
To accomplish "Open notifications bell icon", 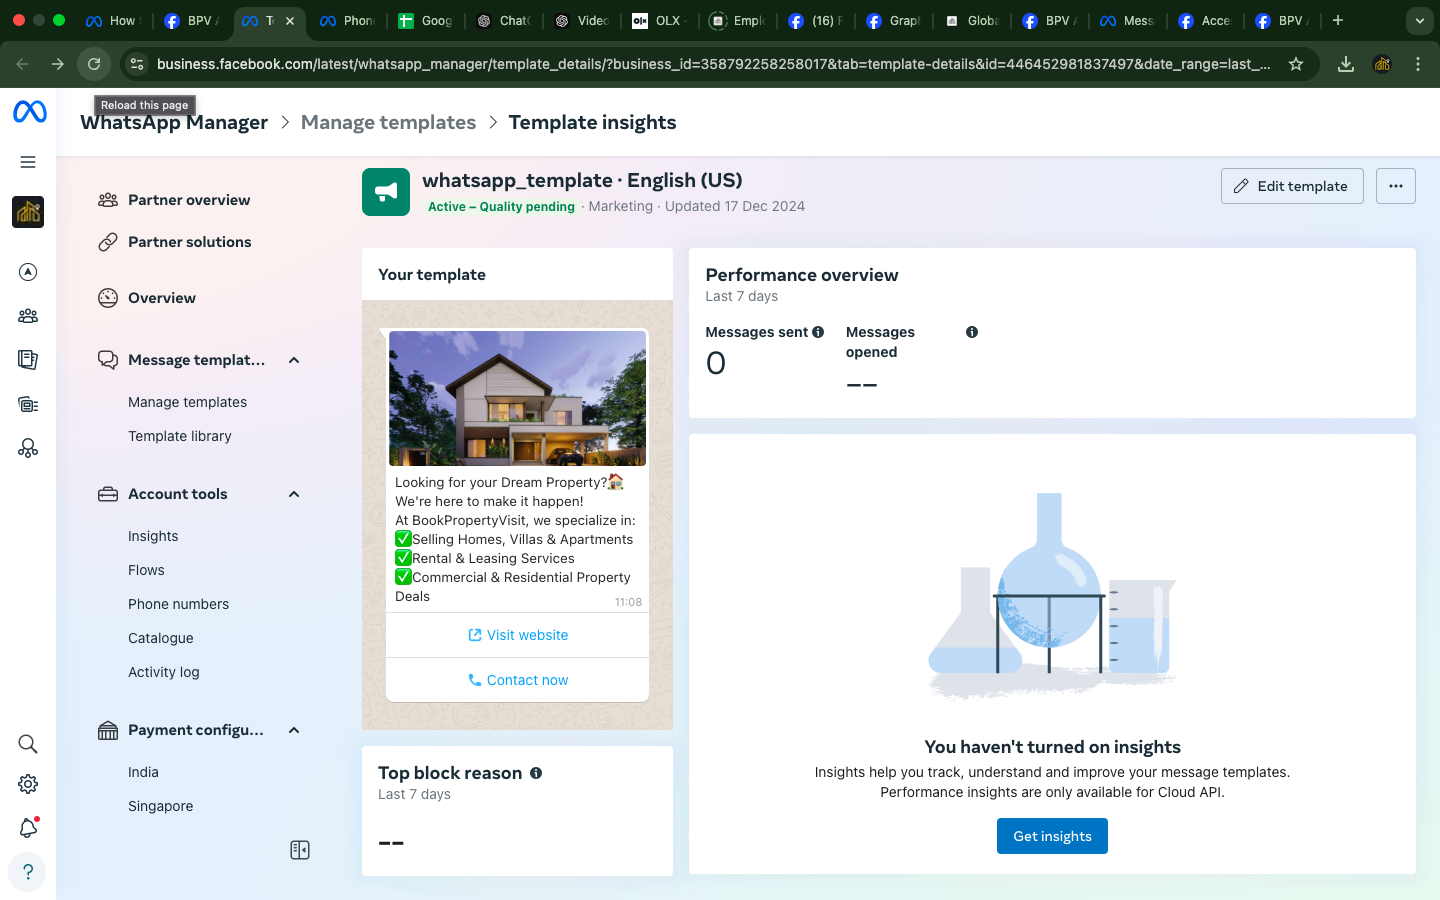I will (x=28, y=828).
